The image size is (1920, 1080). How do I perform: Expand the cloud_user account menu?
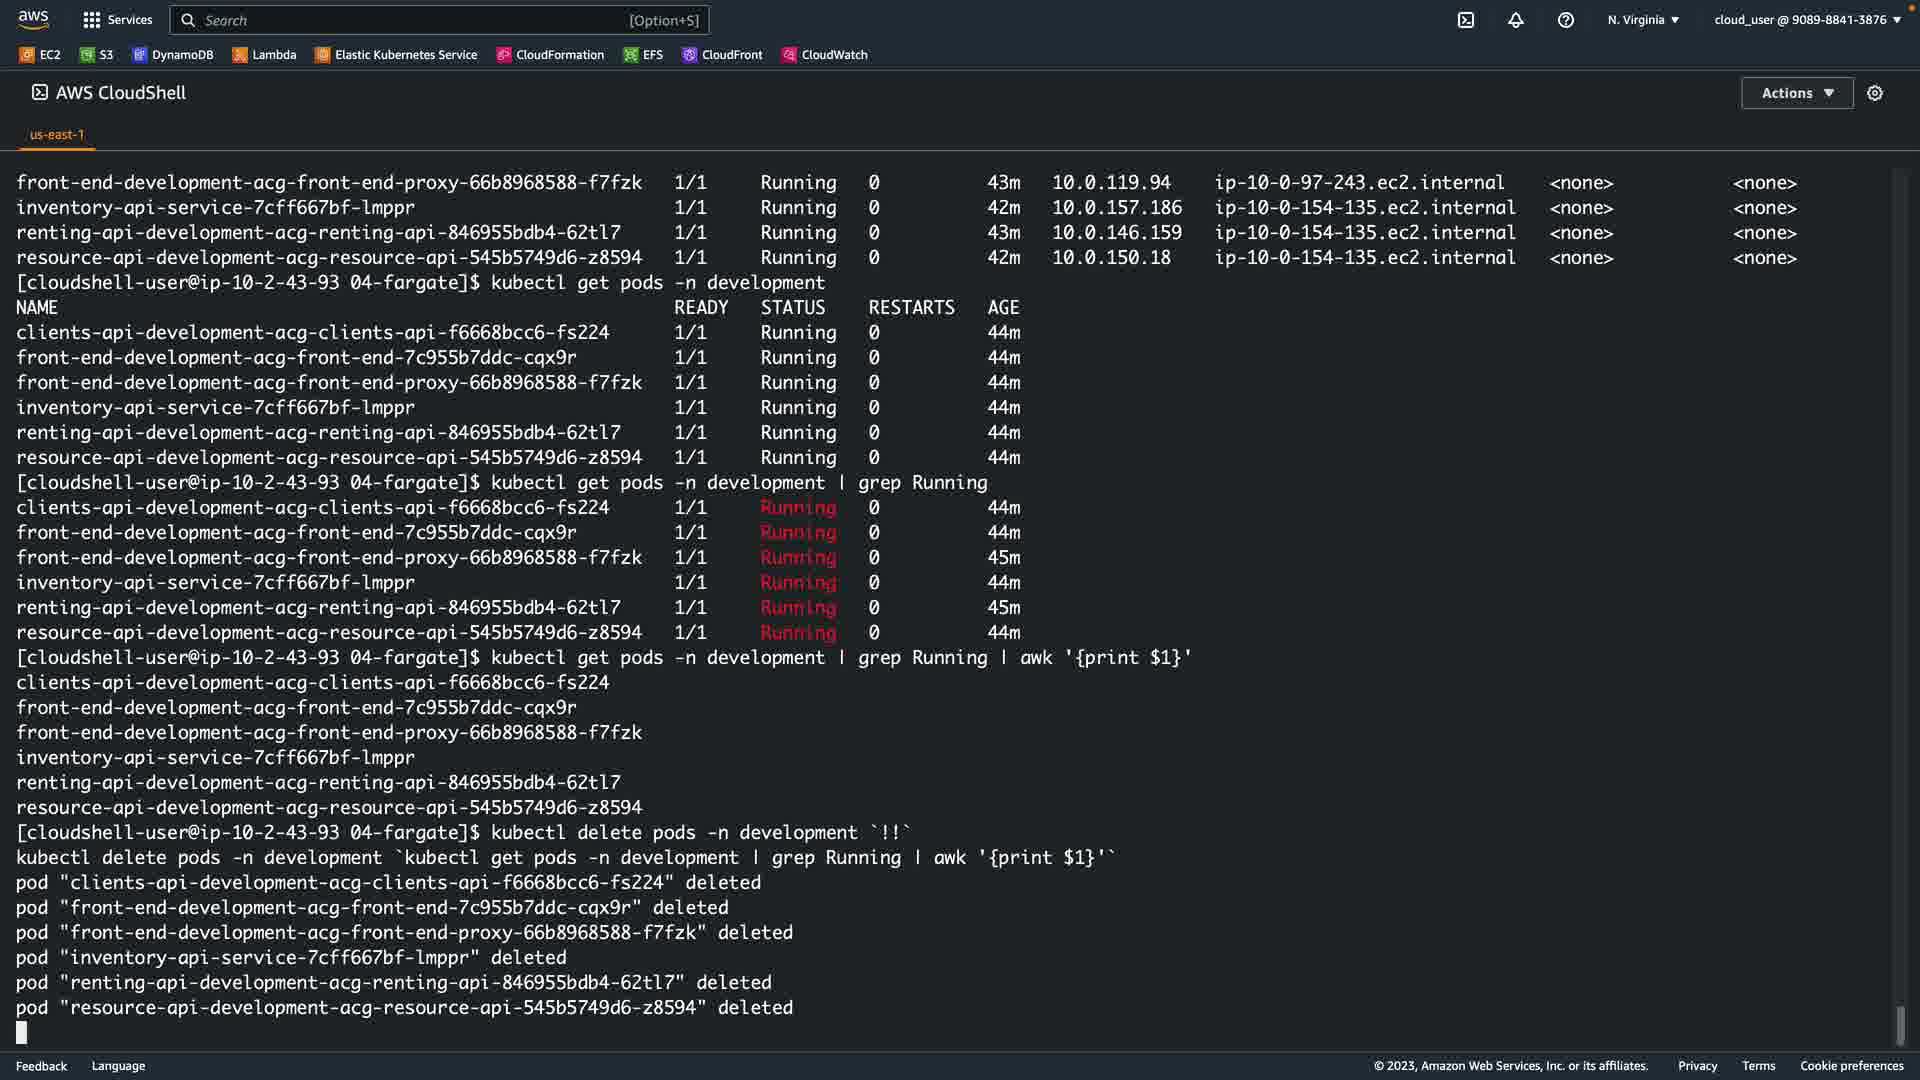pyautogui.click(x=1806, y=20)
